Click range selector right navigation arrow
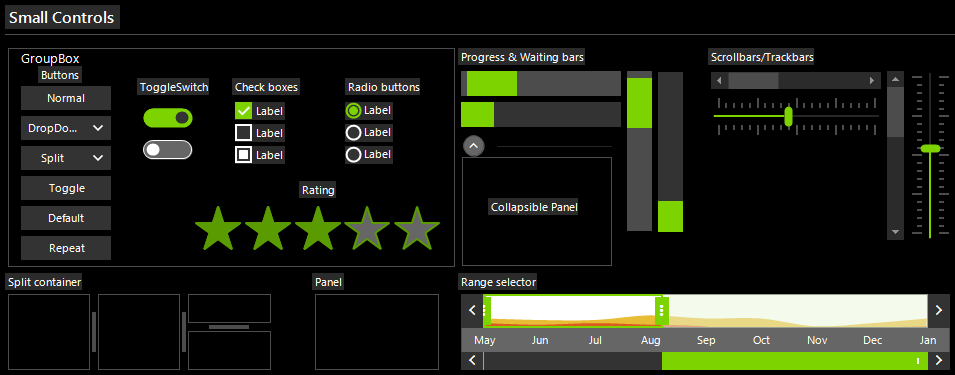 939,310
